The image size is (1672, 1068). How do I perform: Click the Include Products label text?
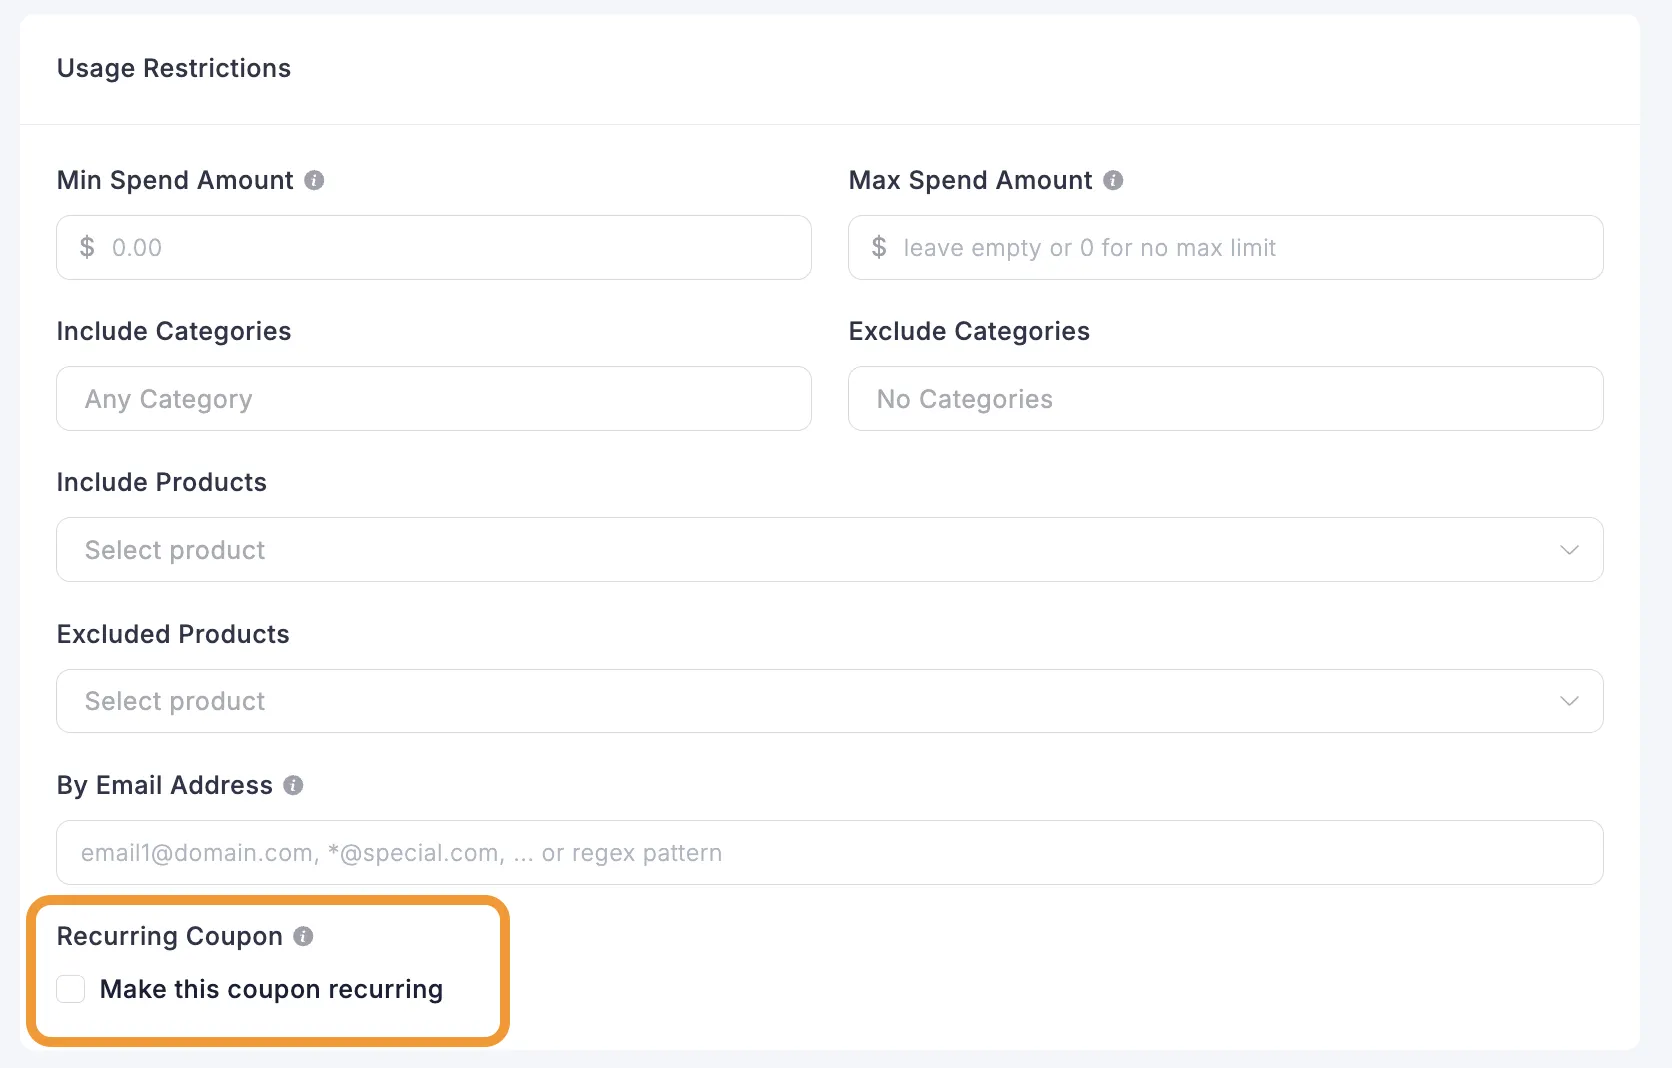tap(162, 483)
